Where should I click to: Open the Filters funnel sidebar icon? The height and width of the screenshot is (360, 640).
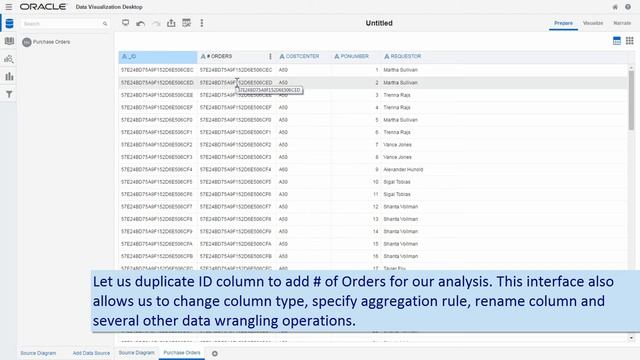pyautogui.click(x=9, y=94)
